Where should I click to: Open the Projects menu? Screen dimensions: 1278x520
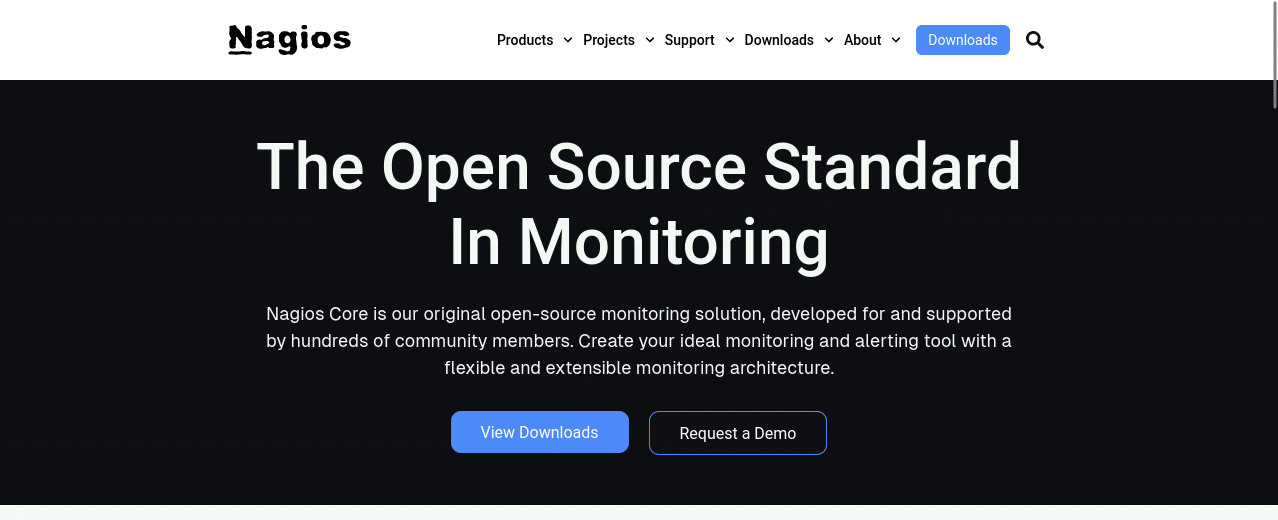click(609, 40)
